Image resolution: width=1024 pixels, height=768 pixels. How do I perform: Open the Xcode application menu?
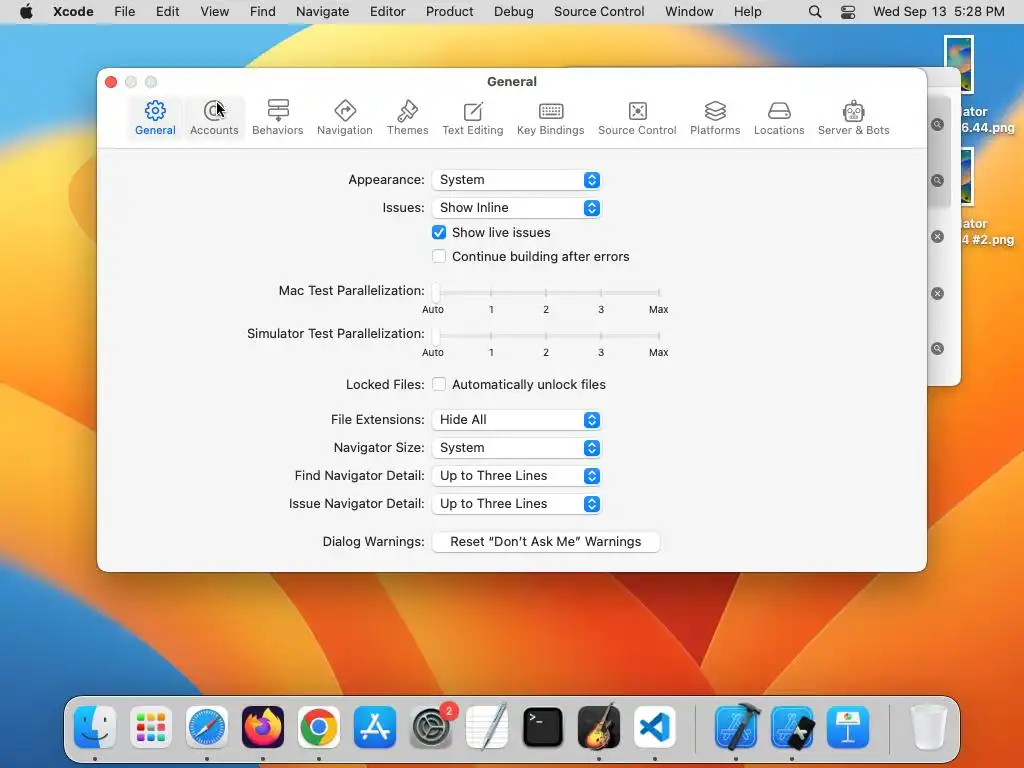(73, 12)
